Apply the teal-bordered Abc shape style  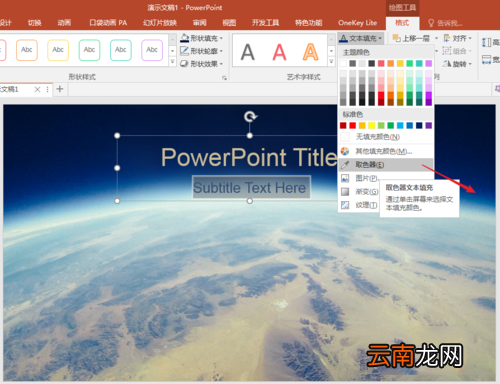[121, 50]
